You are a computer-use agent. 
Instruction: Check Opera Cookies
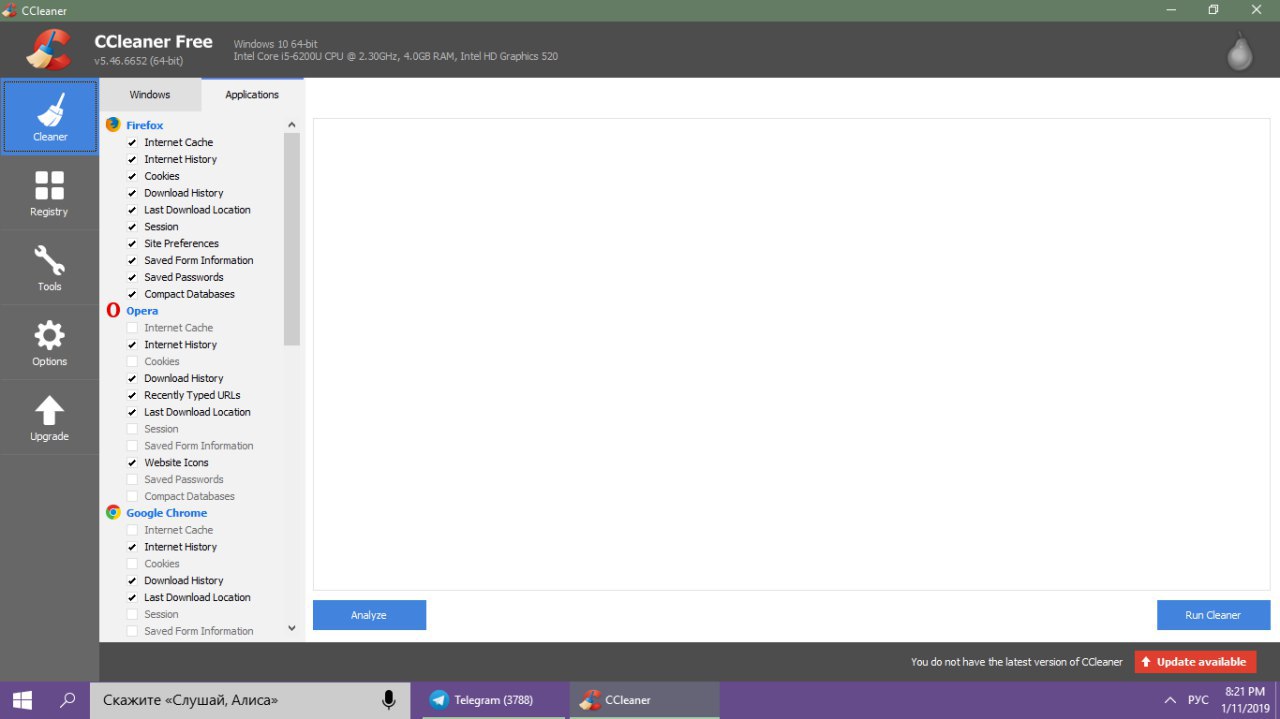132,362
